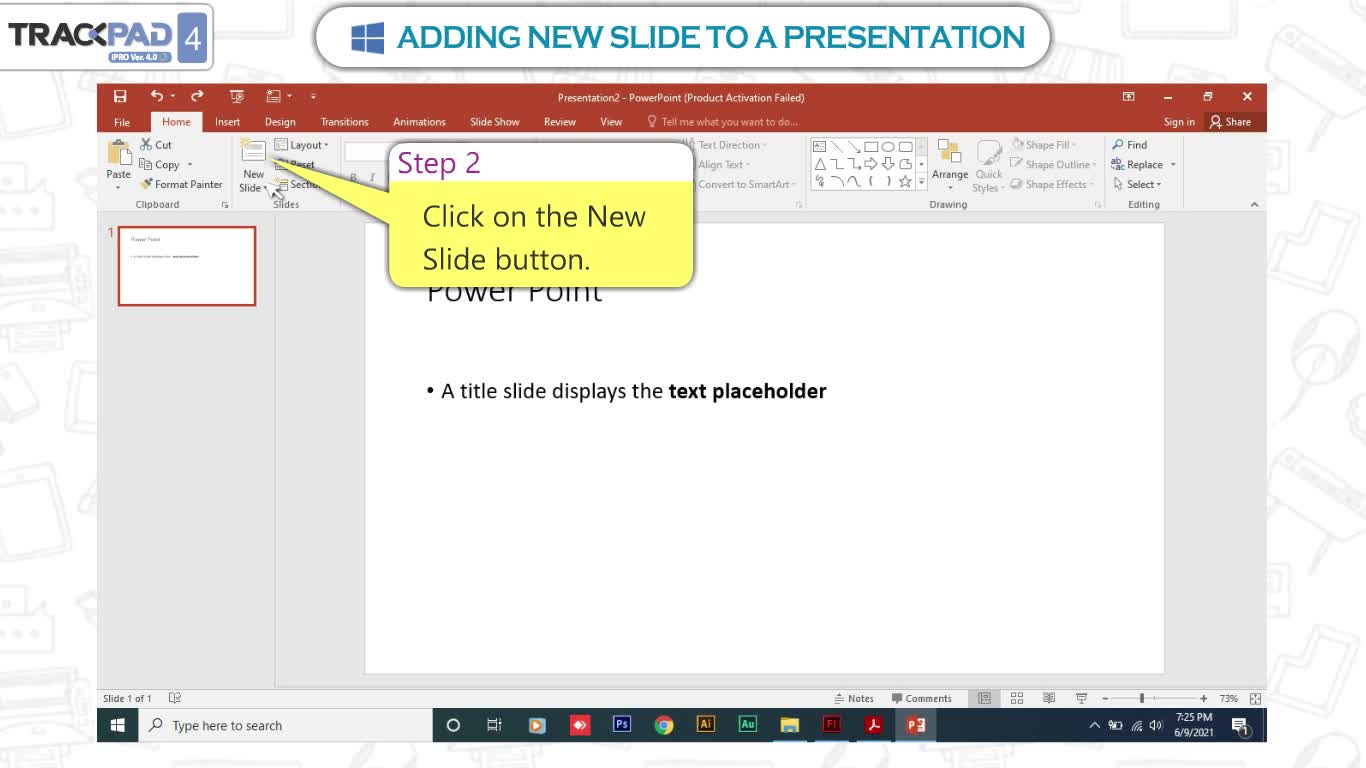Open the View tab

coord(611,122)
